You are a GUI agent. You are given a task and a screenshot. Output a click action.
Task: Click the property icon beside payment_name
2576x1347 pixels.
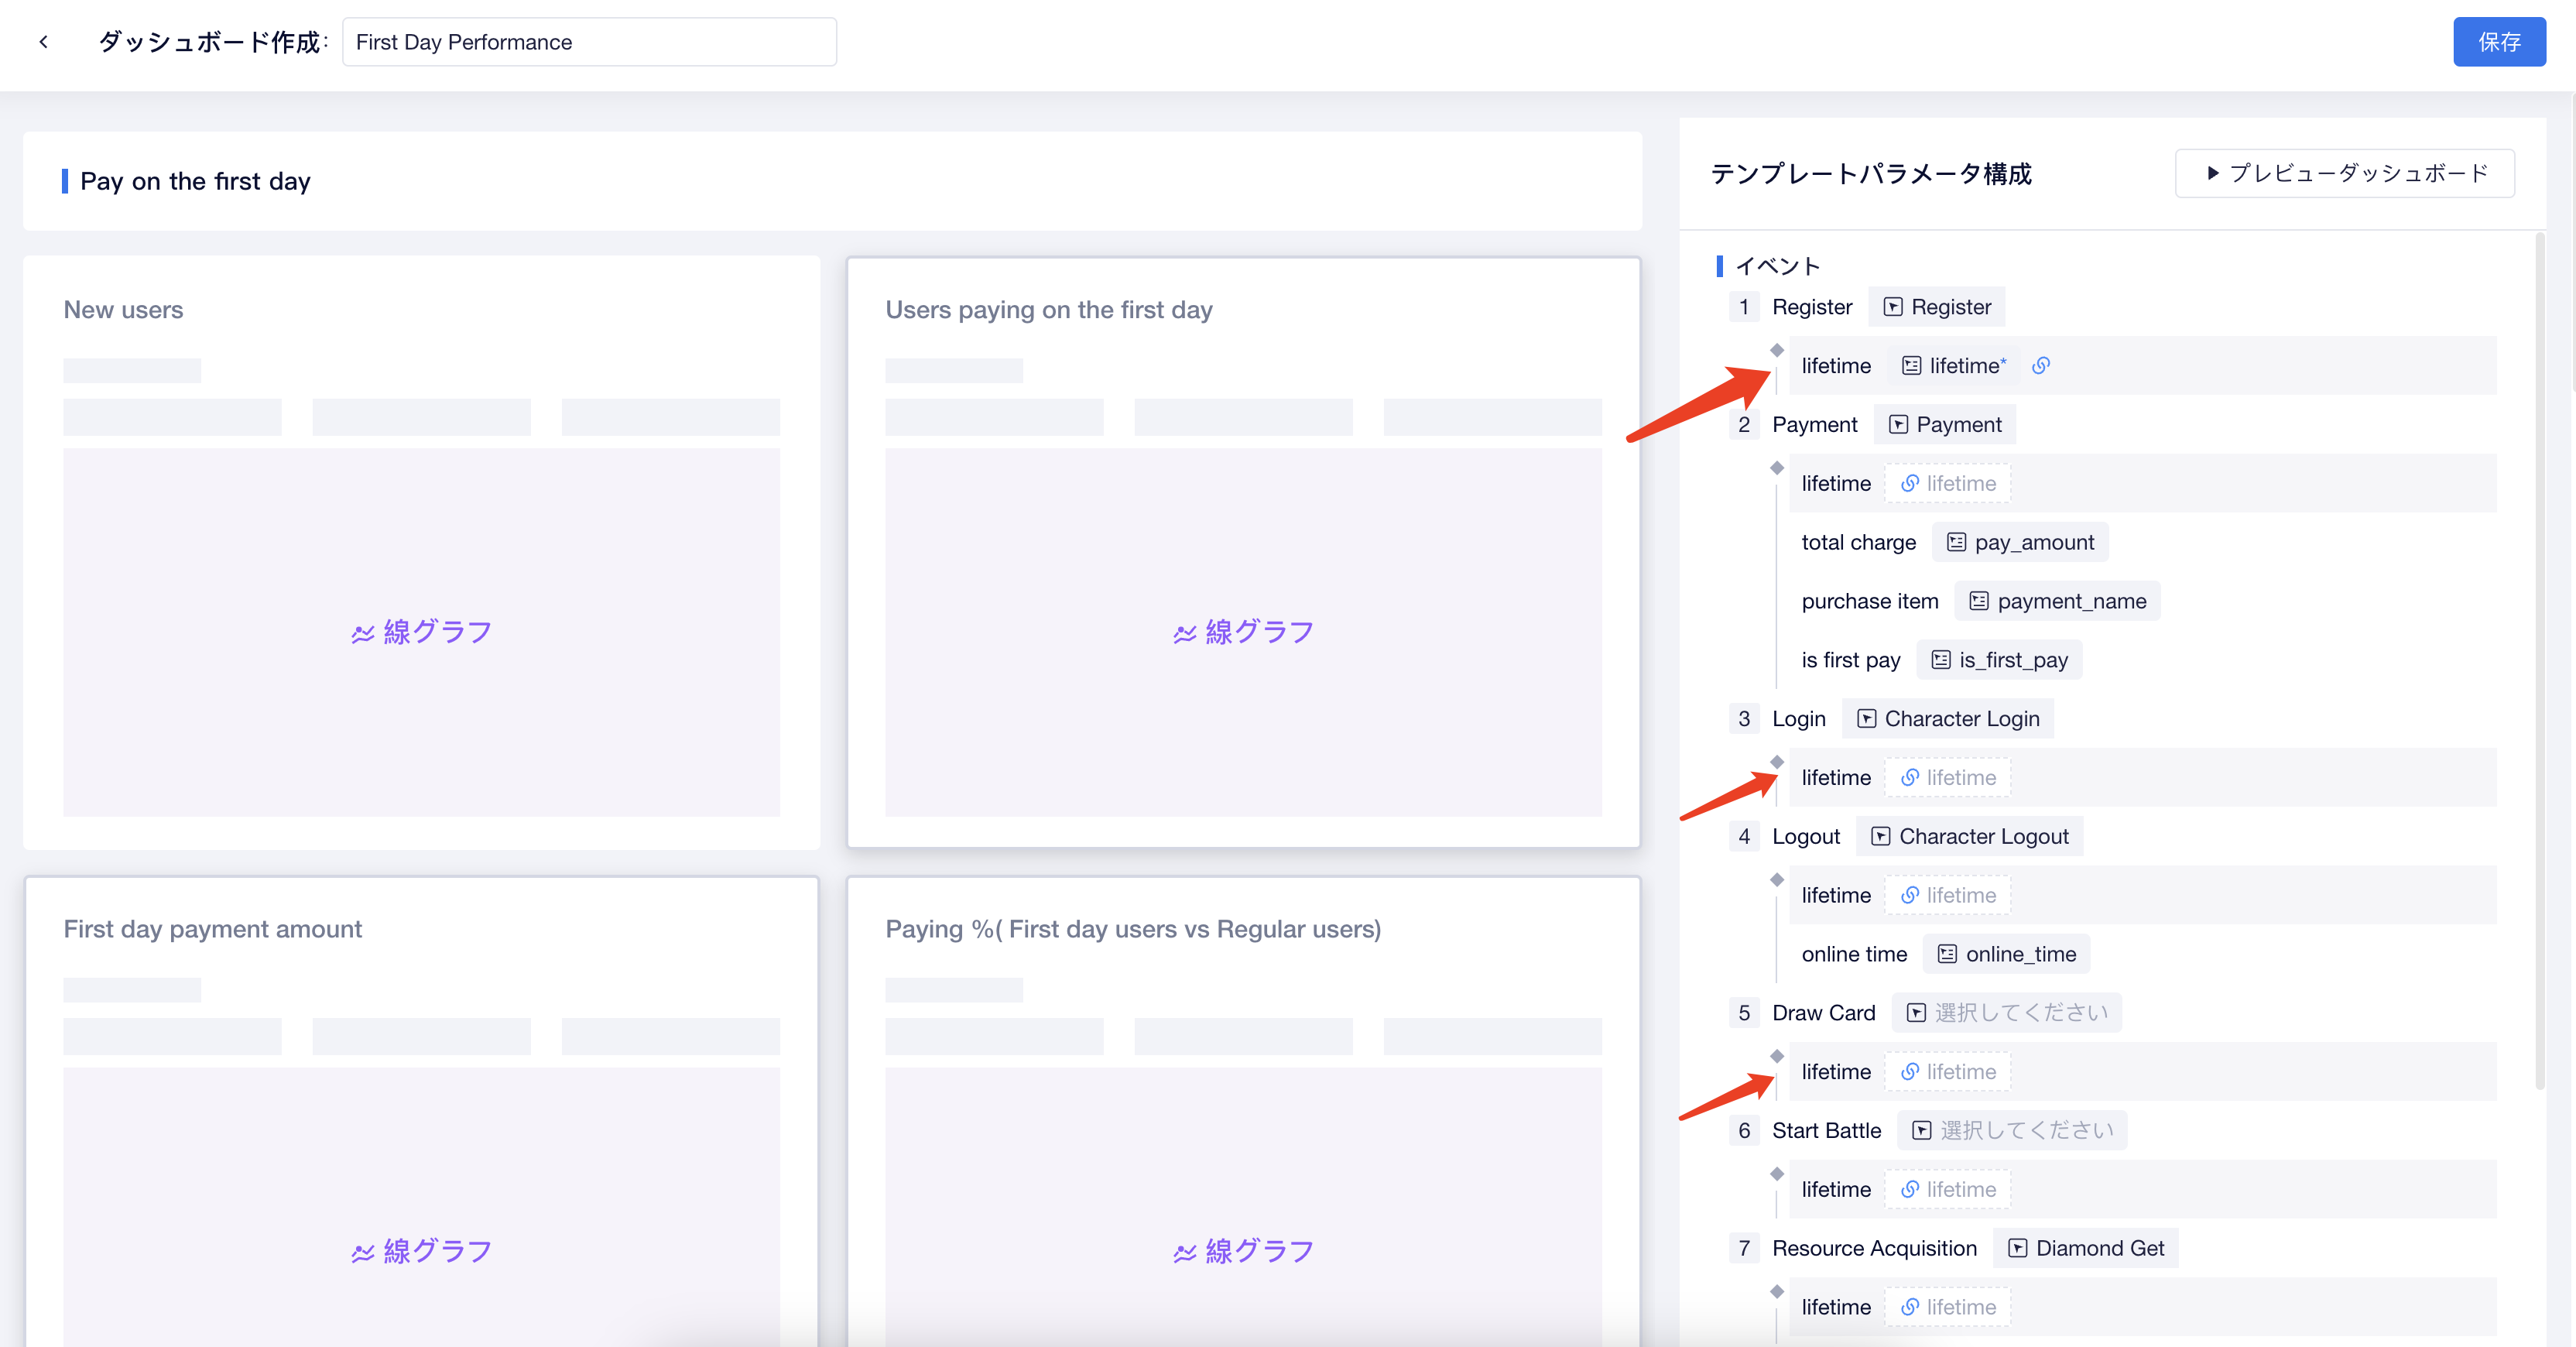pos(1979,602)
